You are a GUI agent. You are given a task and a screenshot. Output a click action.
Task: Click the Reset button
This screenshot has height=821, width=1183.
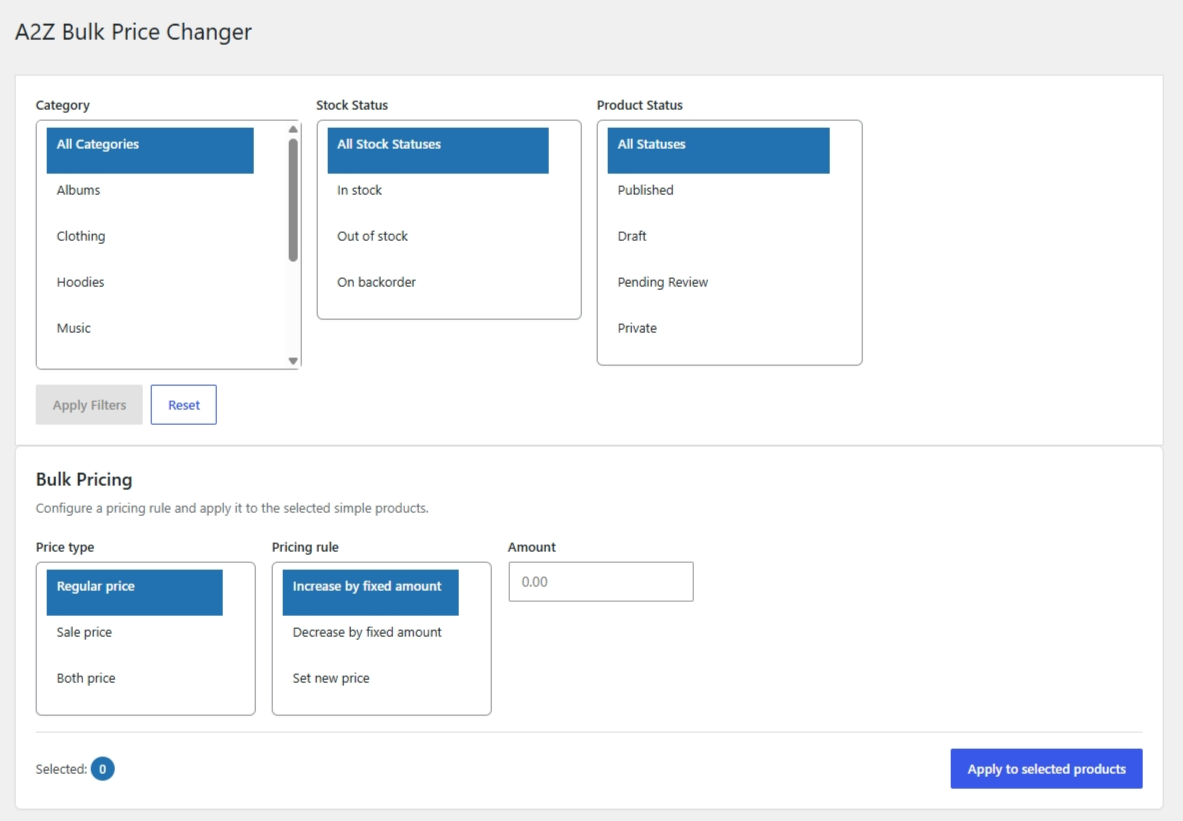tap(183, 404)
